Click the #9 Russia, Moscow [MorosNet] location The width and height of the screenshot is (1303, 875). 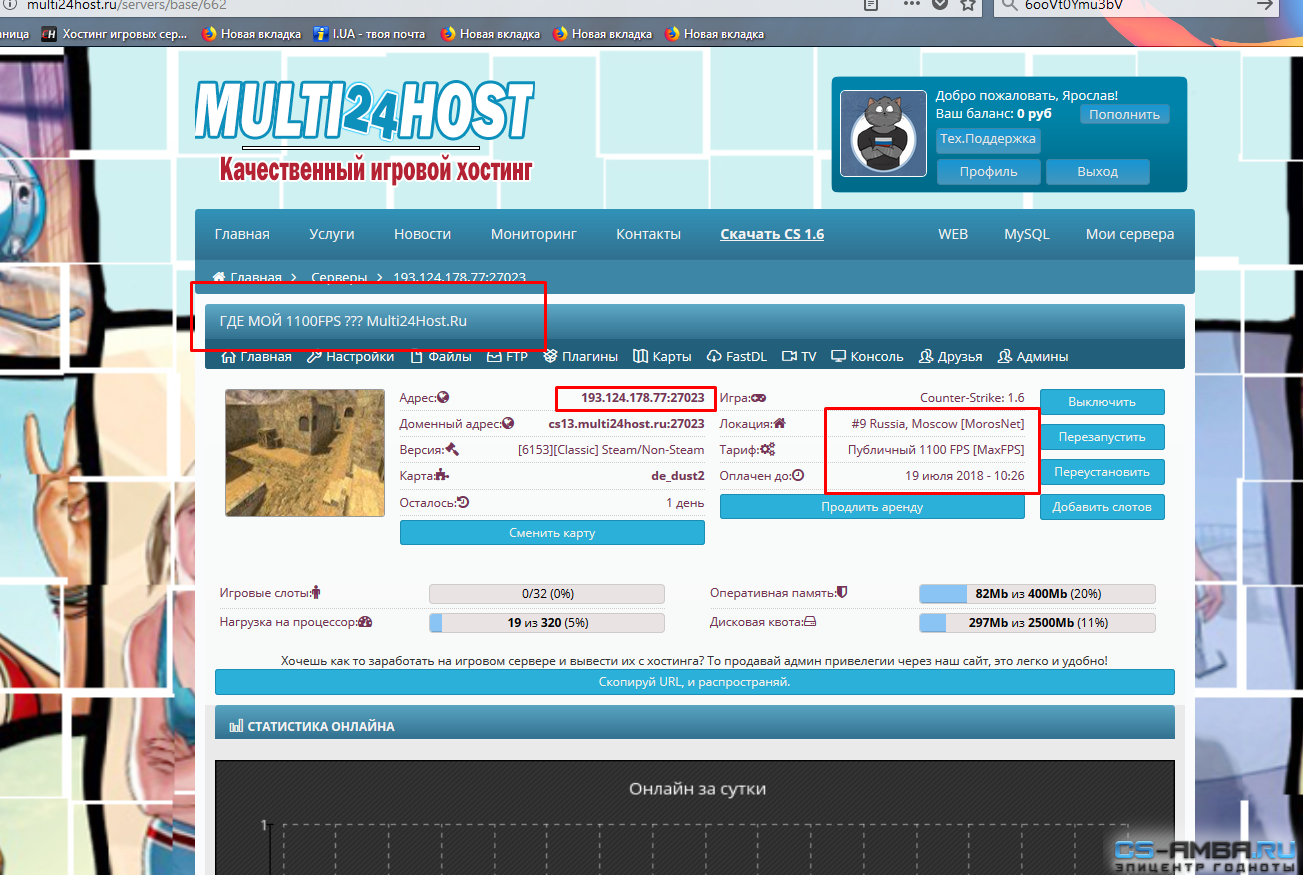(937, 424)
